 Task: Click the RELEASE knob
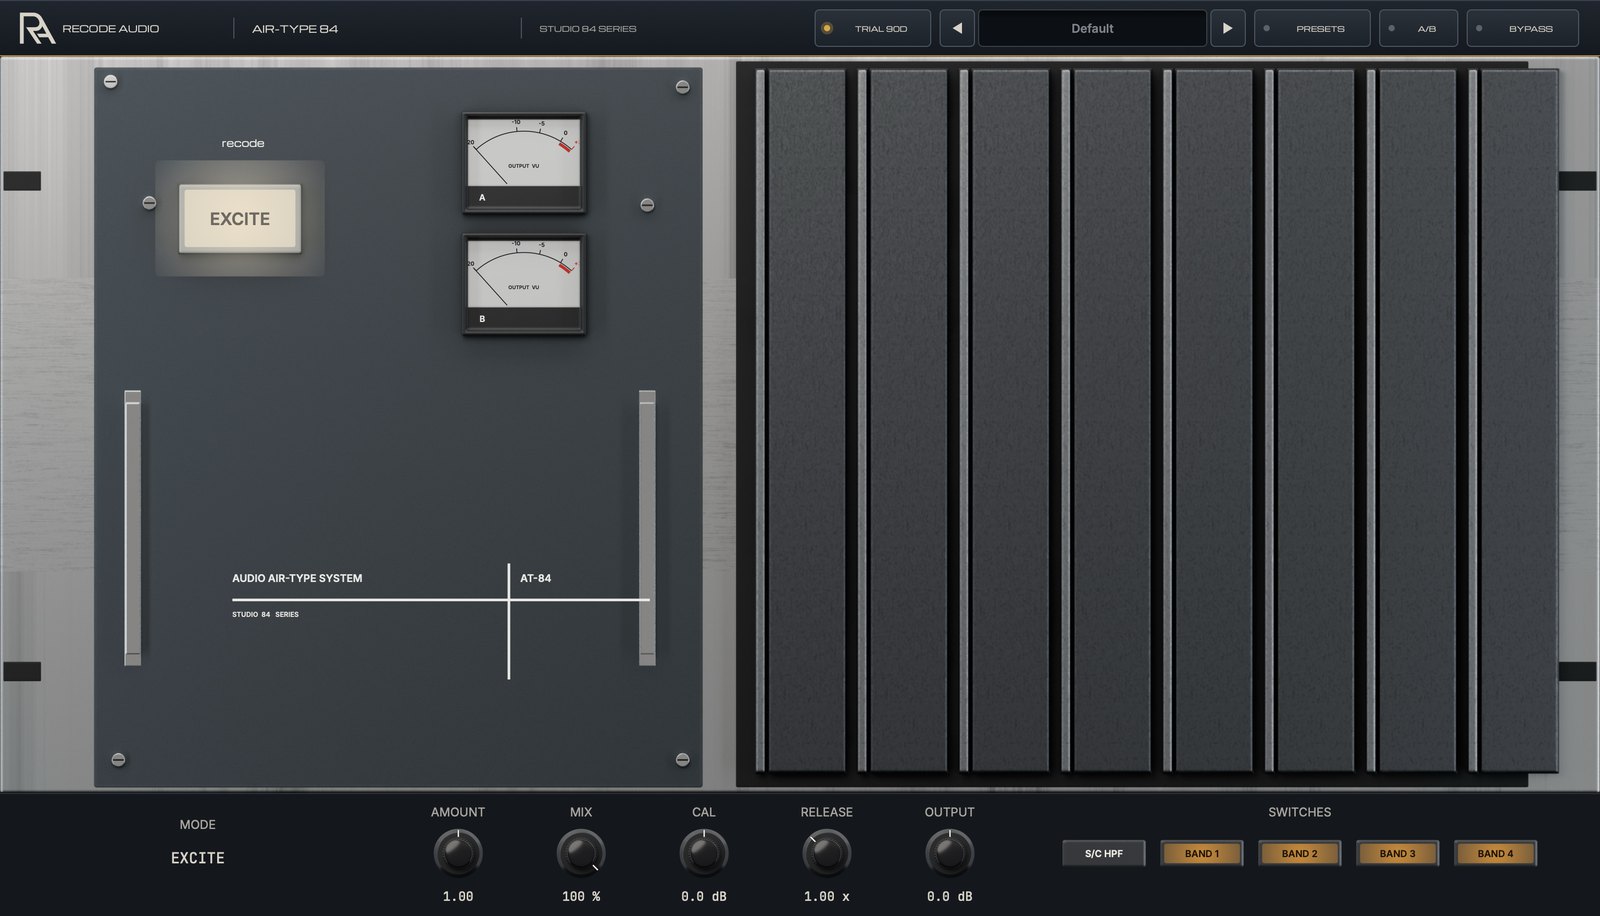pos(826,853)
